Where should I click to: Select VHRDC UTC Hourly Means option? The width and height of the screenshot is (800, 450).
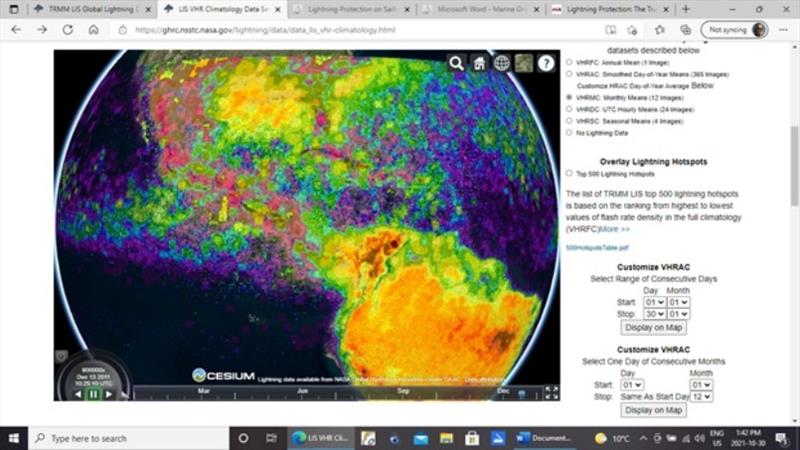tap(569, 109)
